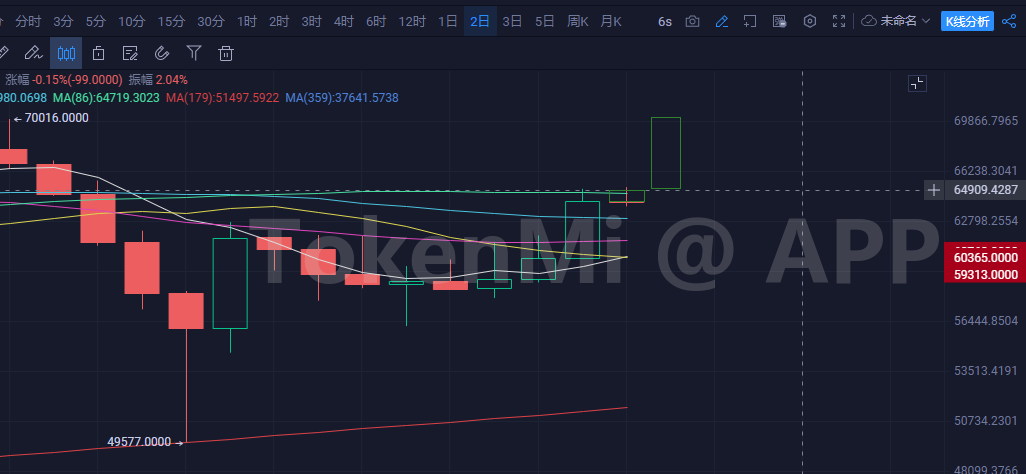Open the add-window layout icon
The image size is (1026, 474).
click(750, 21)
